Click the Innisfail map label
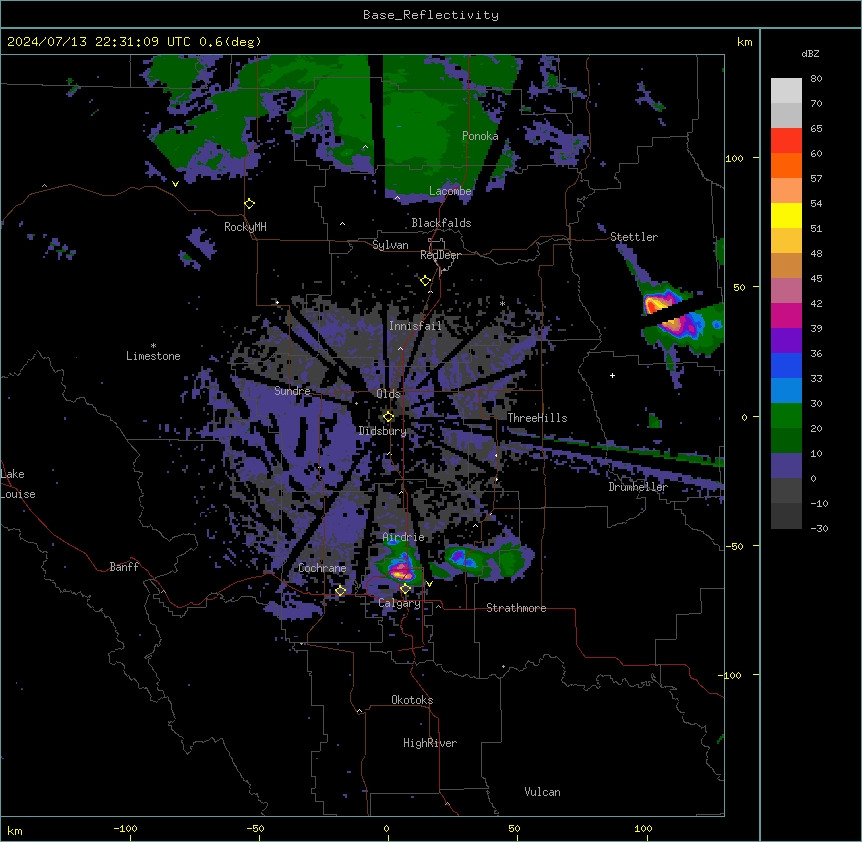 tap(415, 326)
